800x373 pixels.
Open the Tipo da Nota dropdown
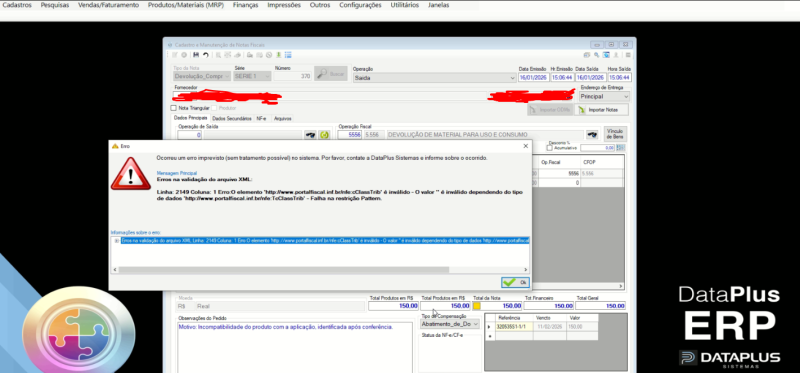[202, 76]
